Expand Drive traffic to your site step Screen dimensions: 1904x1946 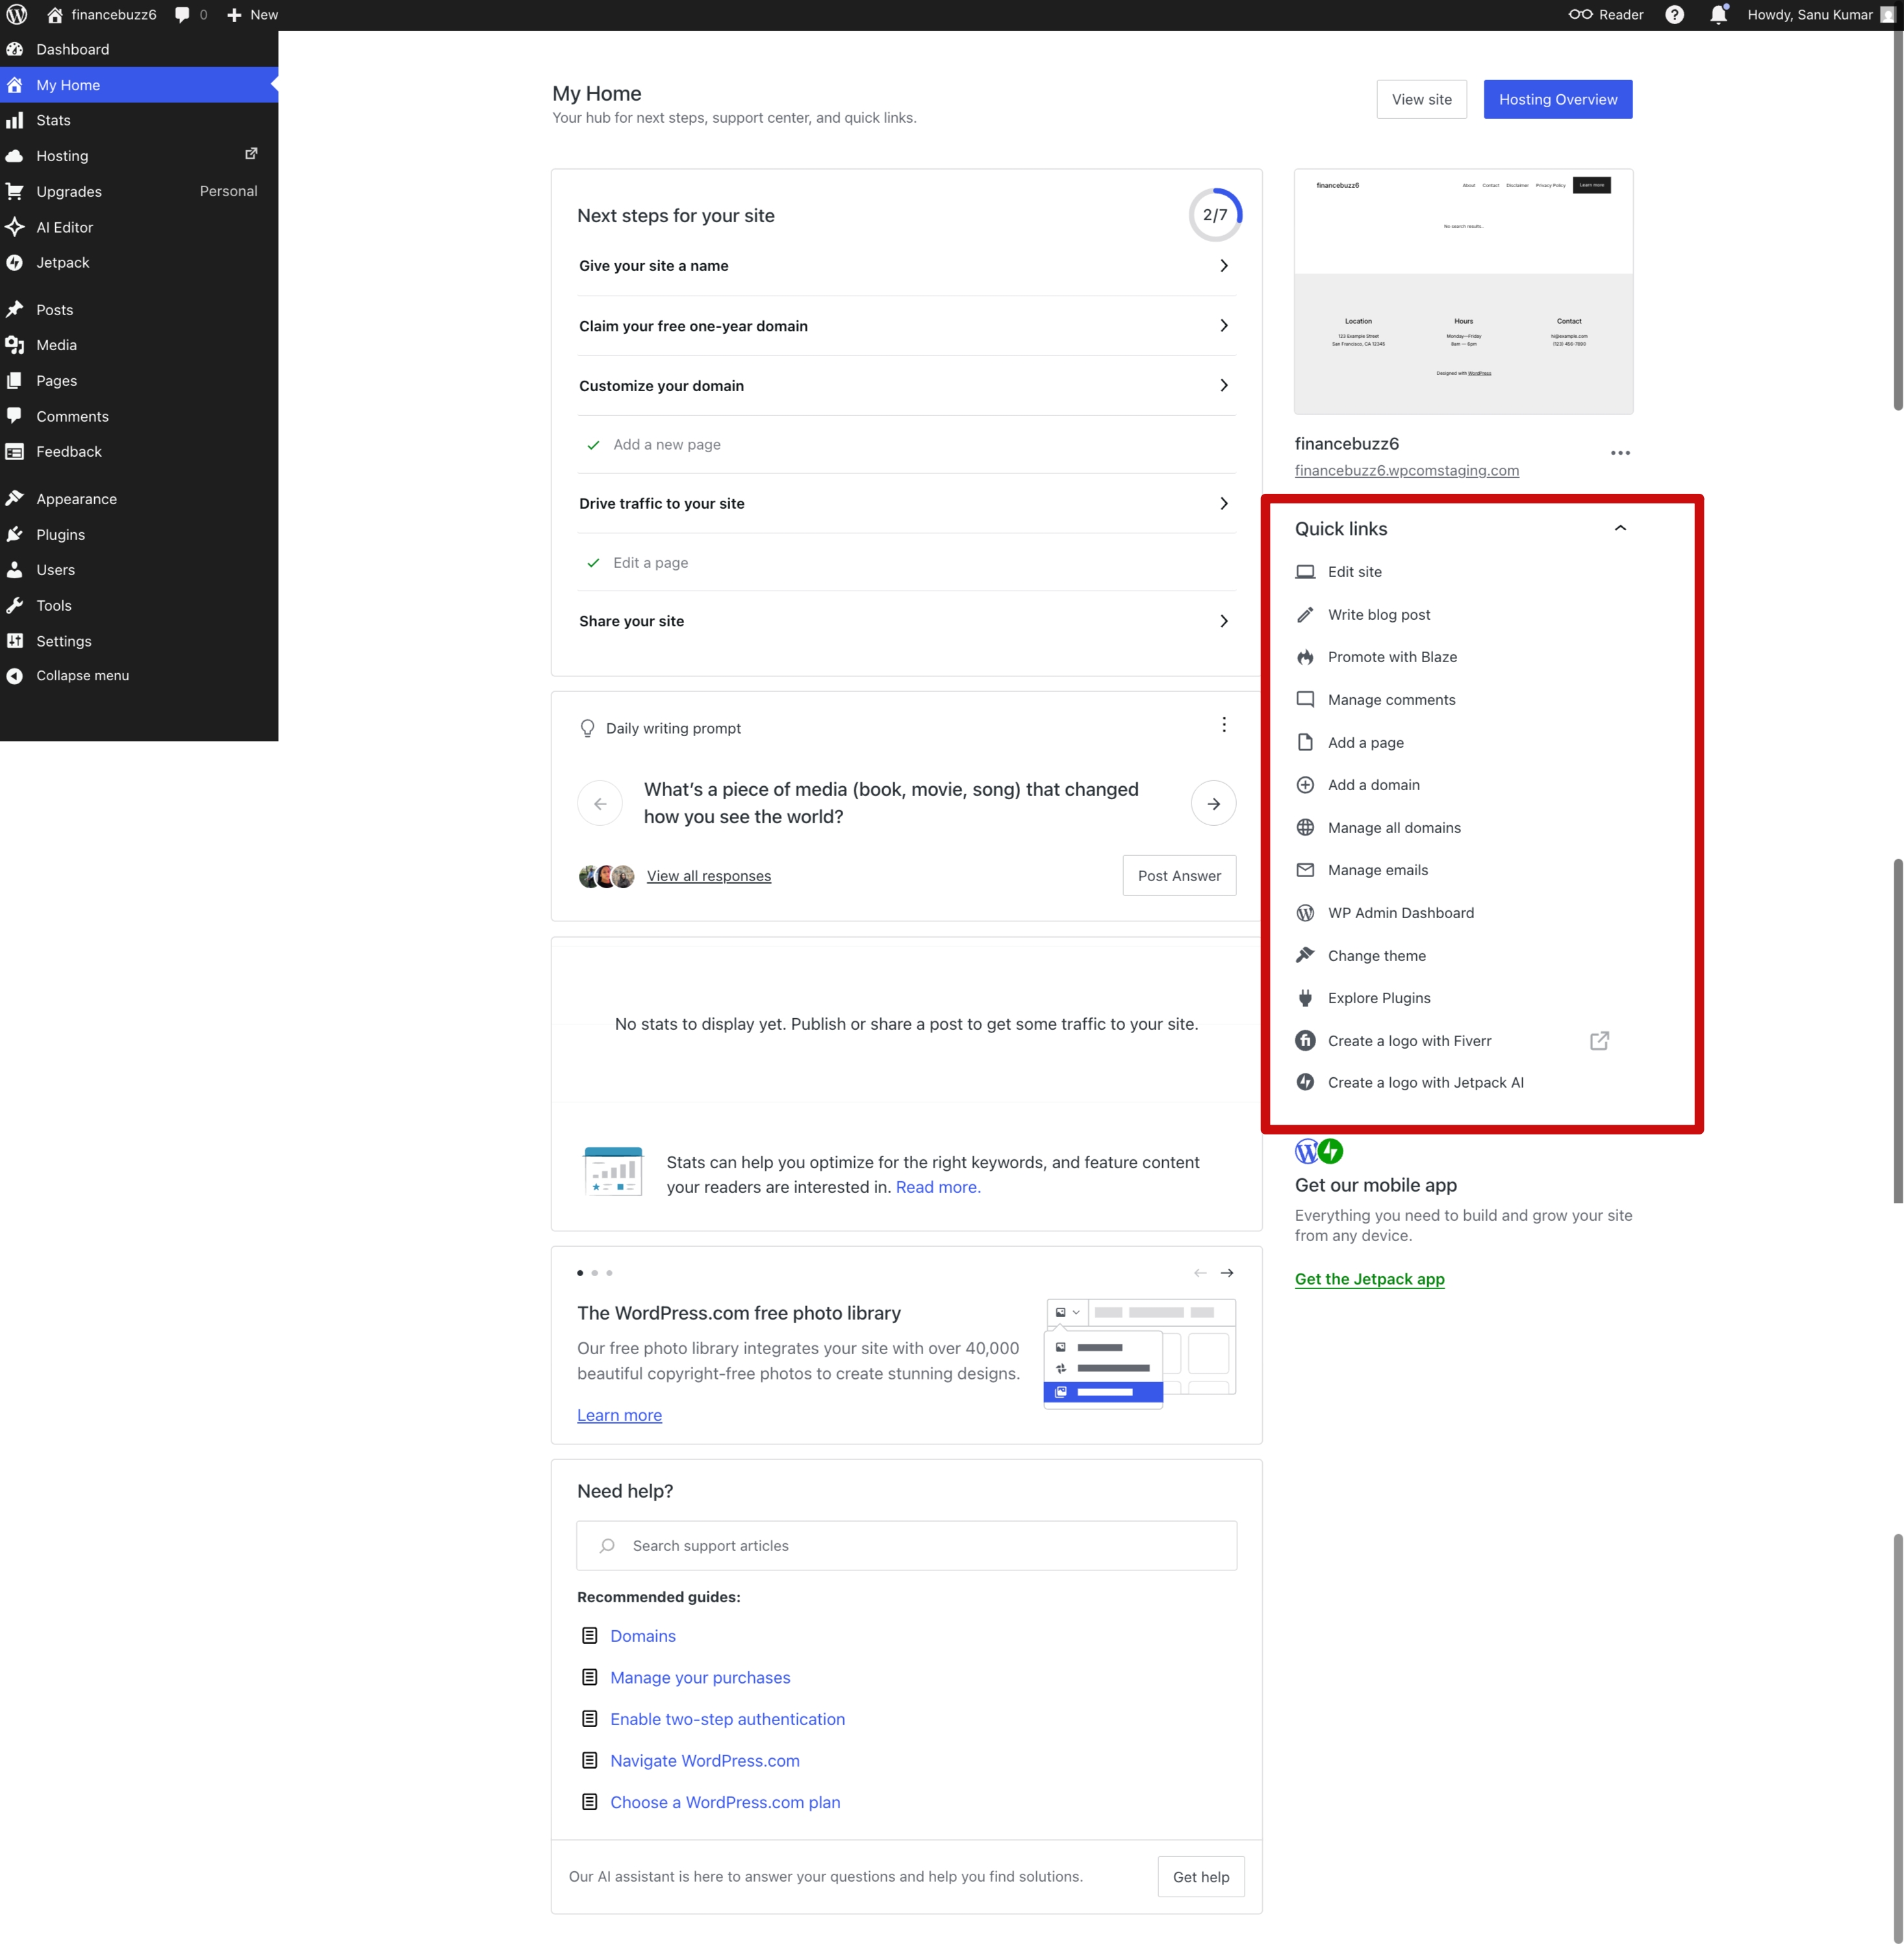click(906, 504)
